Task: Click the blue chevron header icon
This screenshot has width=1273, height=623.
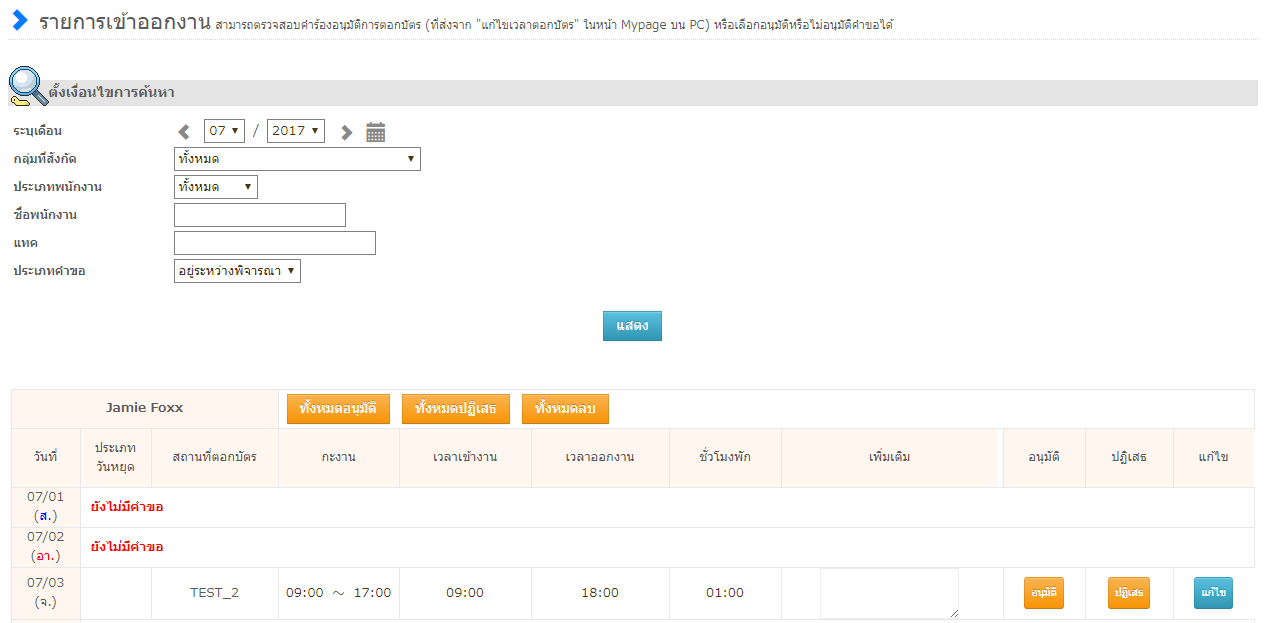Action: click(x=19, y=21)
